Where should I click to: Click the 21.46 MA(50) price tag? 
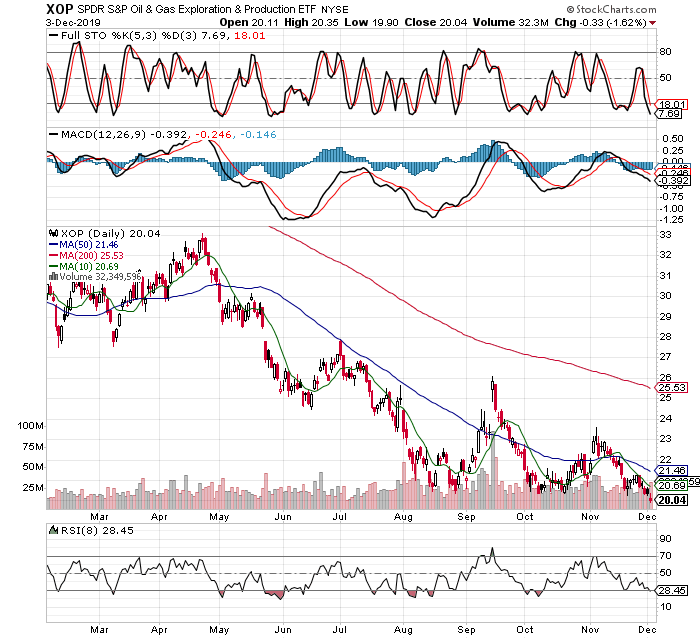pos(671,470)
